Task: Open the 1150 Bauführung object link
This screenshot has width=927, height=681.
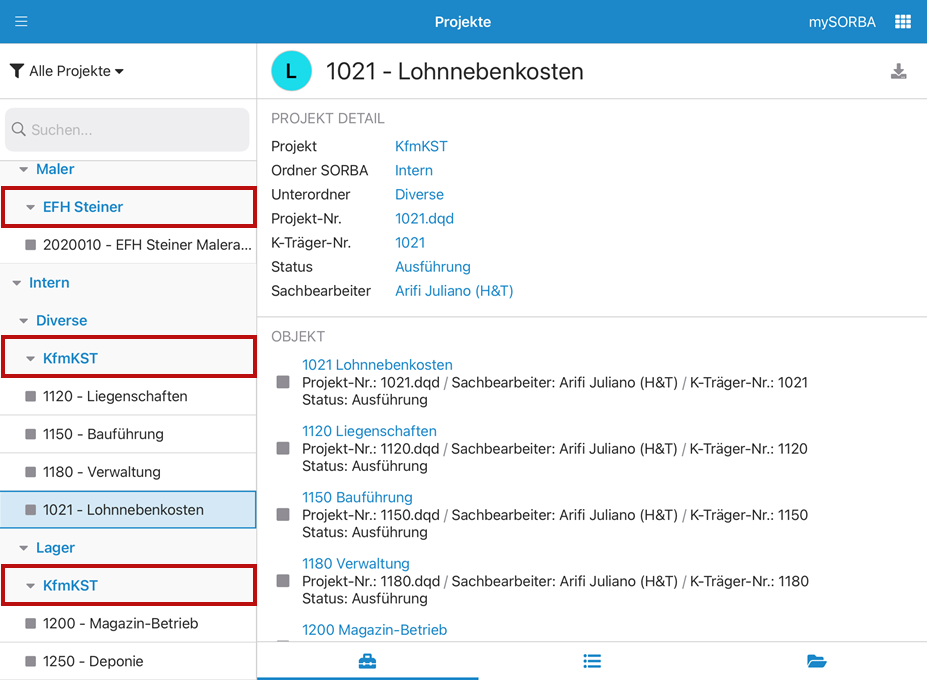Action: point(357,497)
